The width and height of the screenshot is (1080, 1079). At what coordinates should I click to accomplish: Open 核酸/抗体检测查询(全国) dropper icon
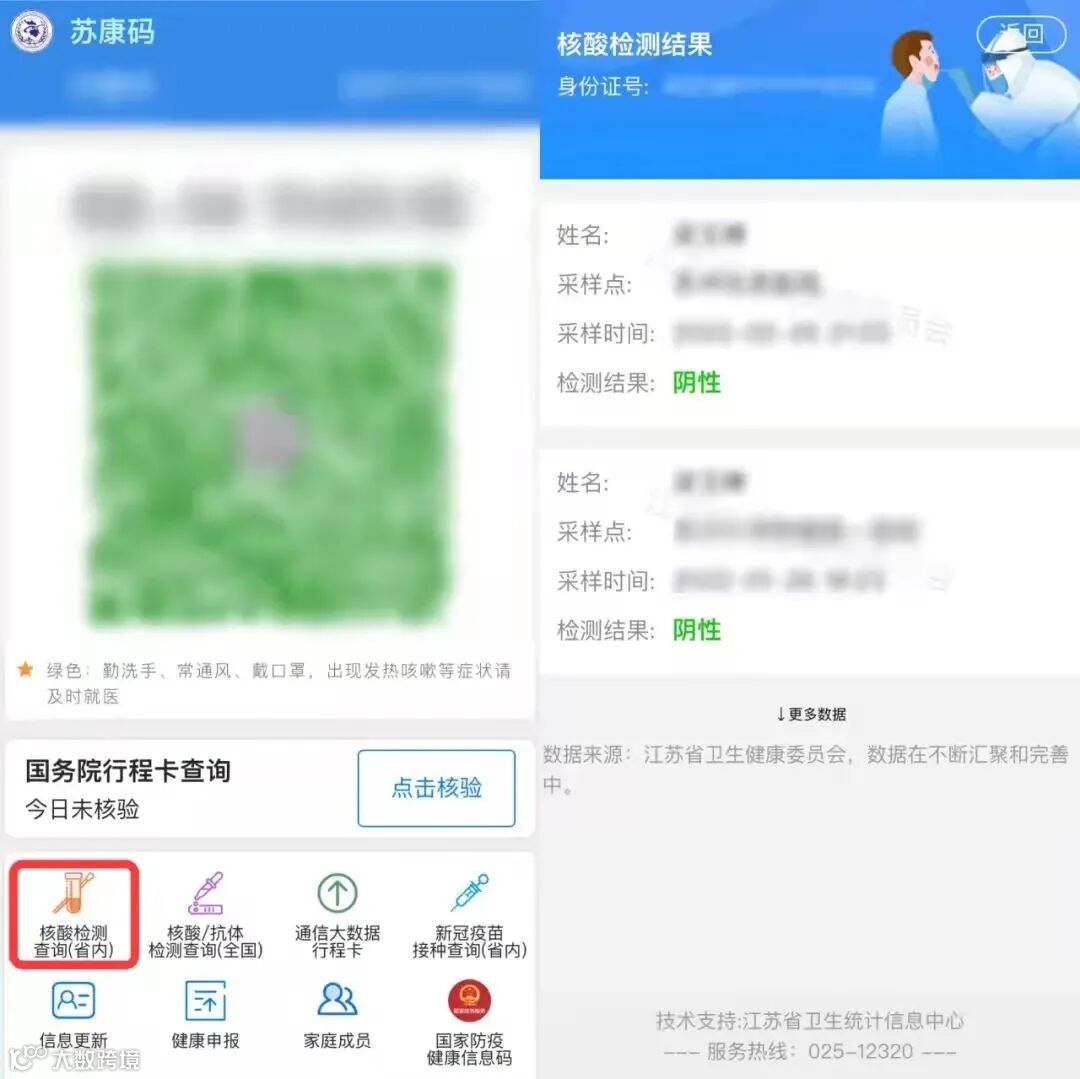click(205, 892)
